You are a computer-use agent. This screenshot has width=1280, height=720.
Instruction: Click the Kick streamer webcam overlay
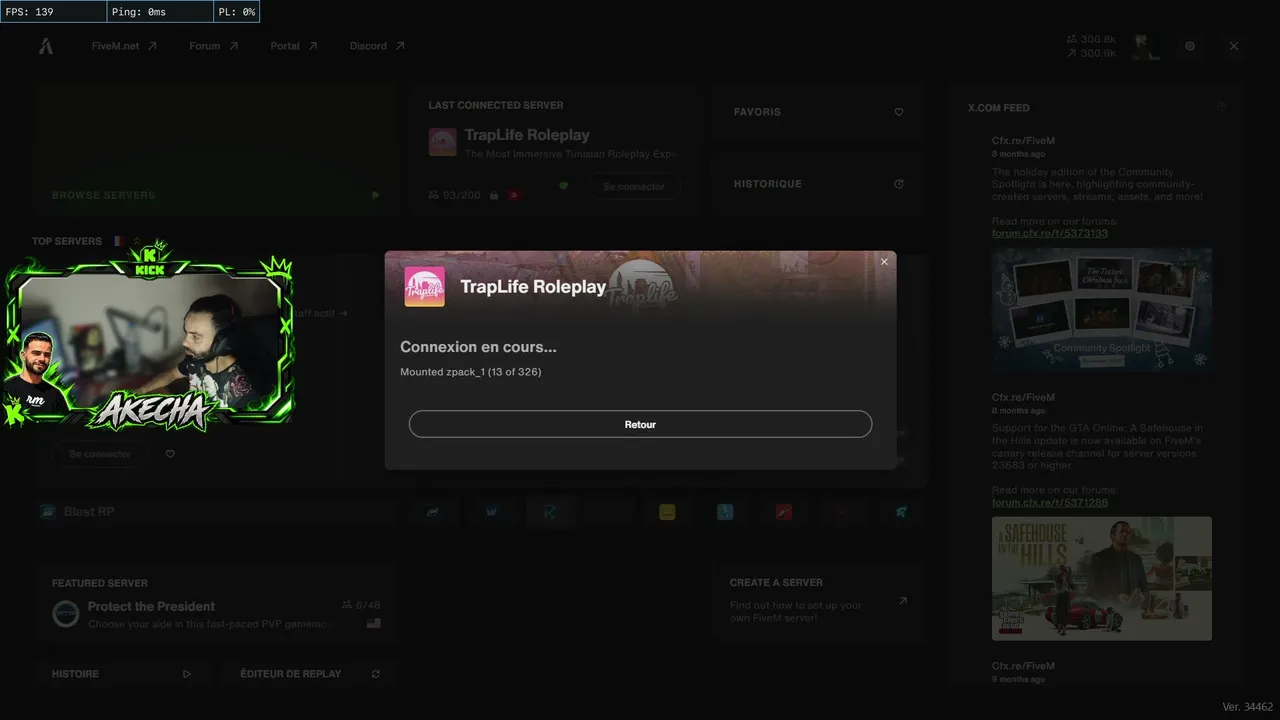click(148, 335)
